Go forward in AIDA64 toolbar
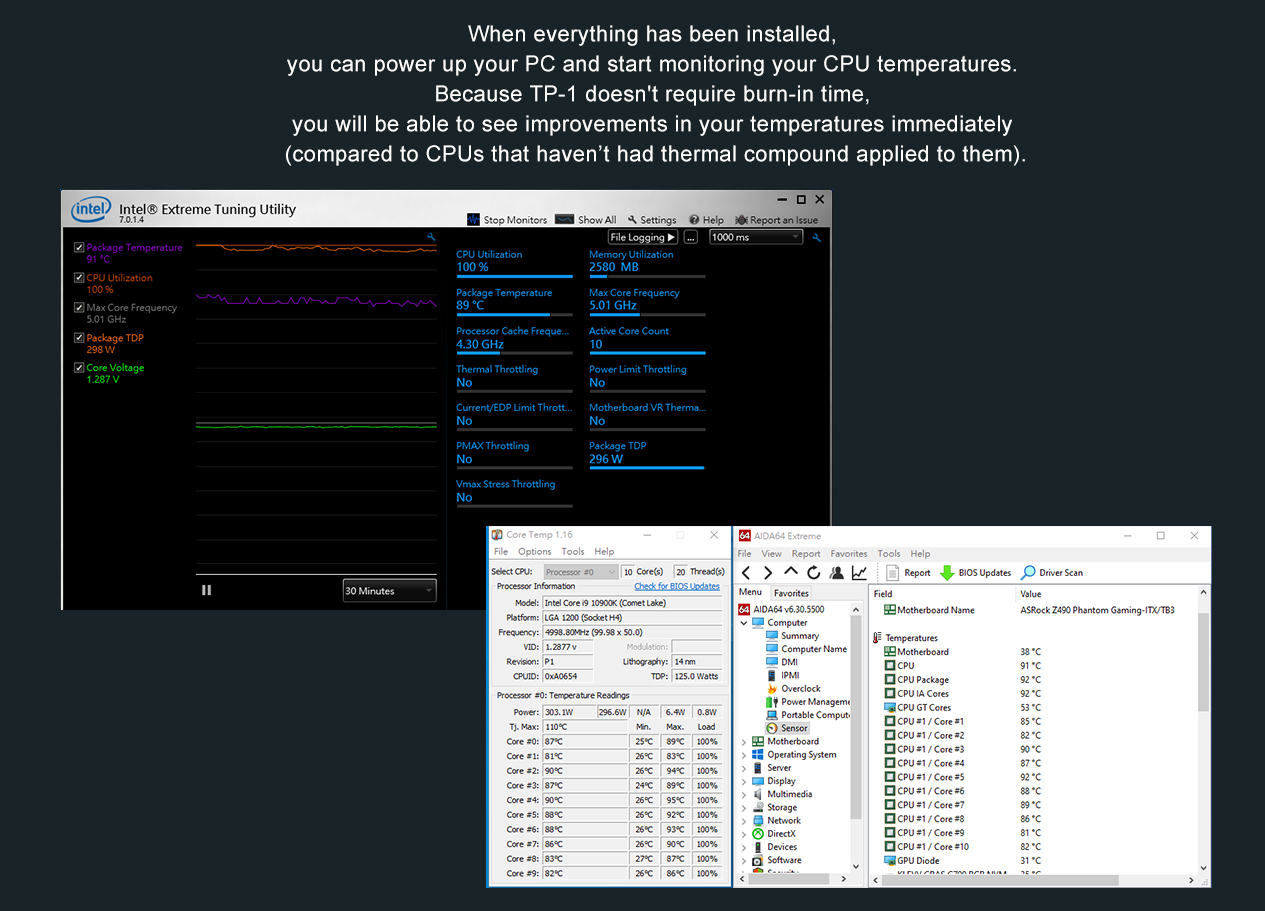Viewport: 1265px width, 911px height. coord(768,573)
